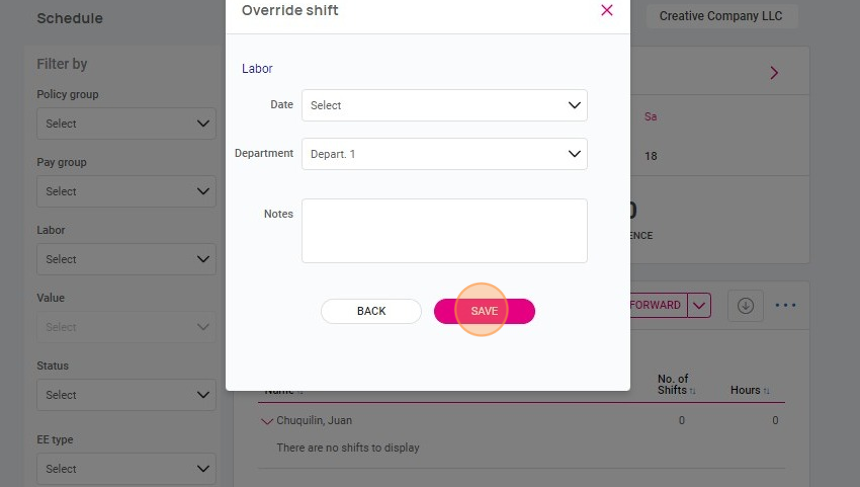The image size is (860, 487).
Task: Select the Creative Company LLC selector
Action: [x=721, y=16]
